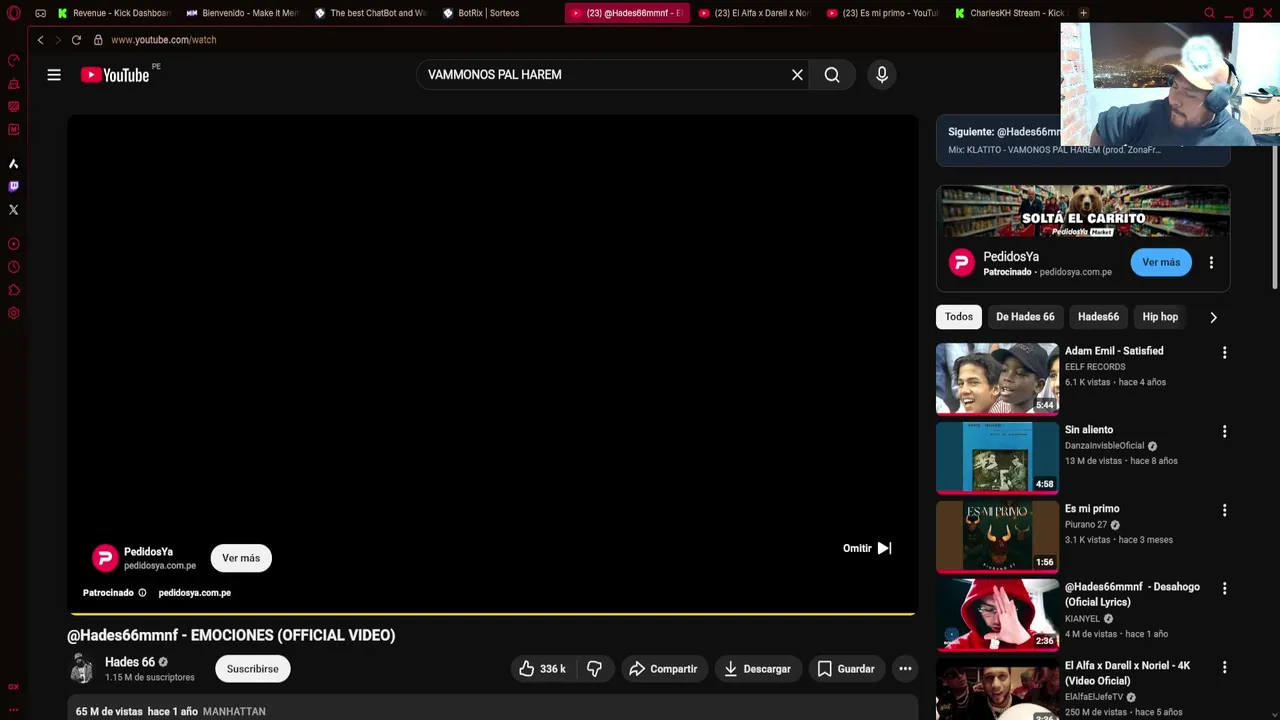The height and width of the screenshot is (720, 1280).
Task: Open the Opera main menu logo
Action: pyautogui.click(x=13, y=13)
